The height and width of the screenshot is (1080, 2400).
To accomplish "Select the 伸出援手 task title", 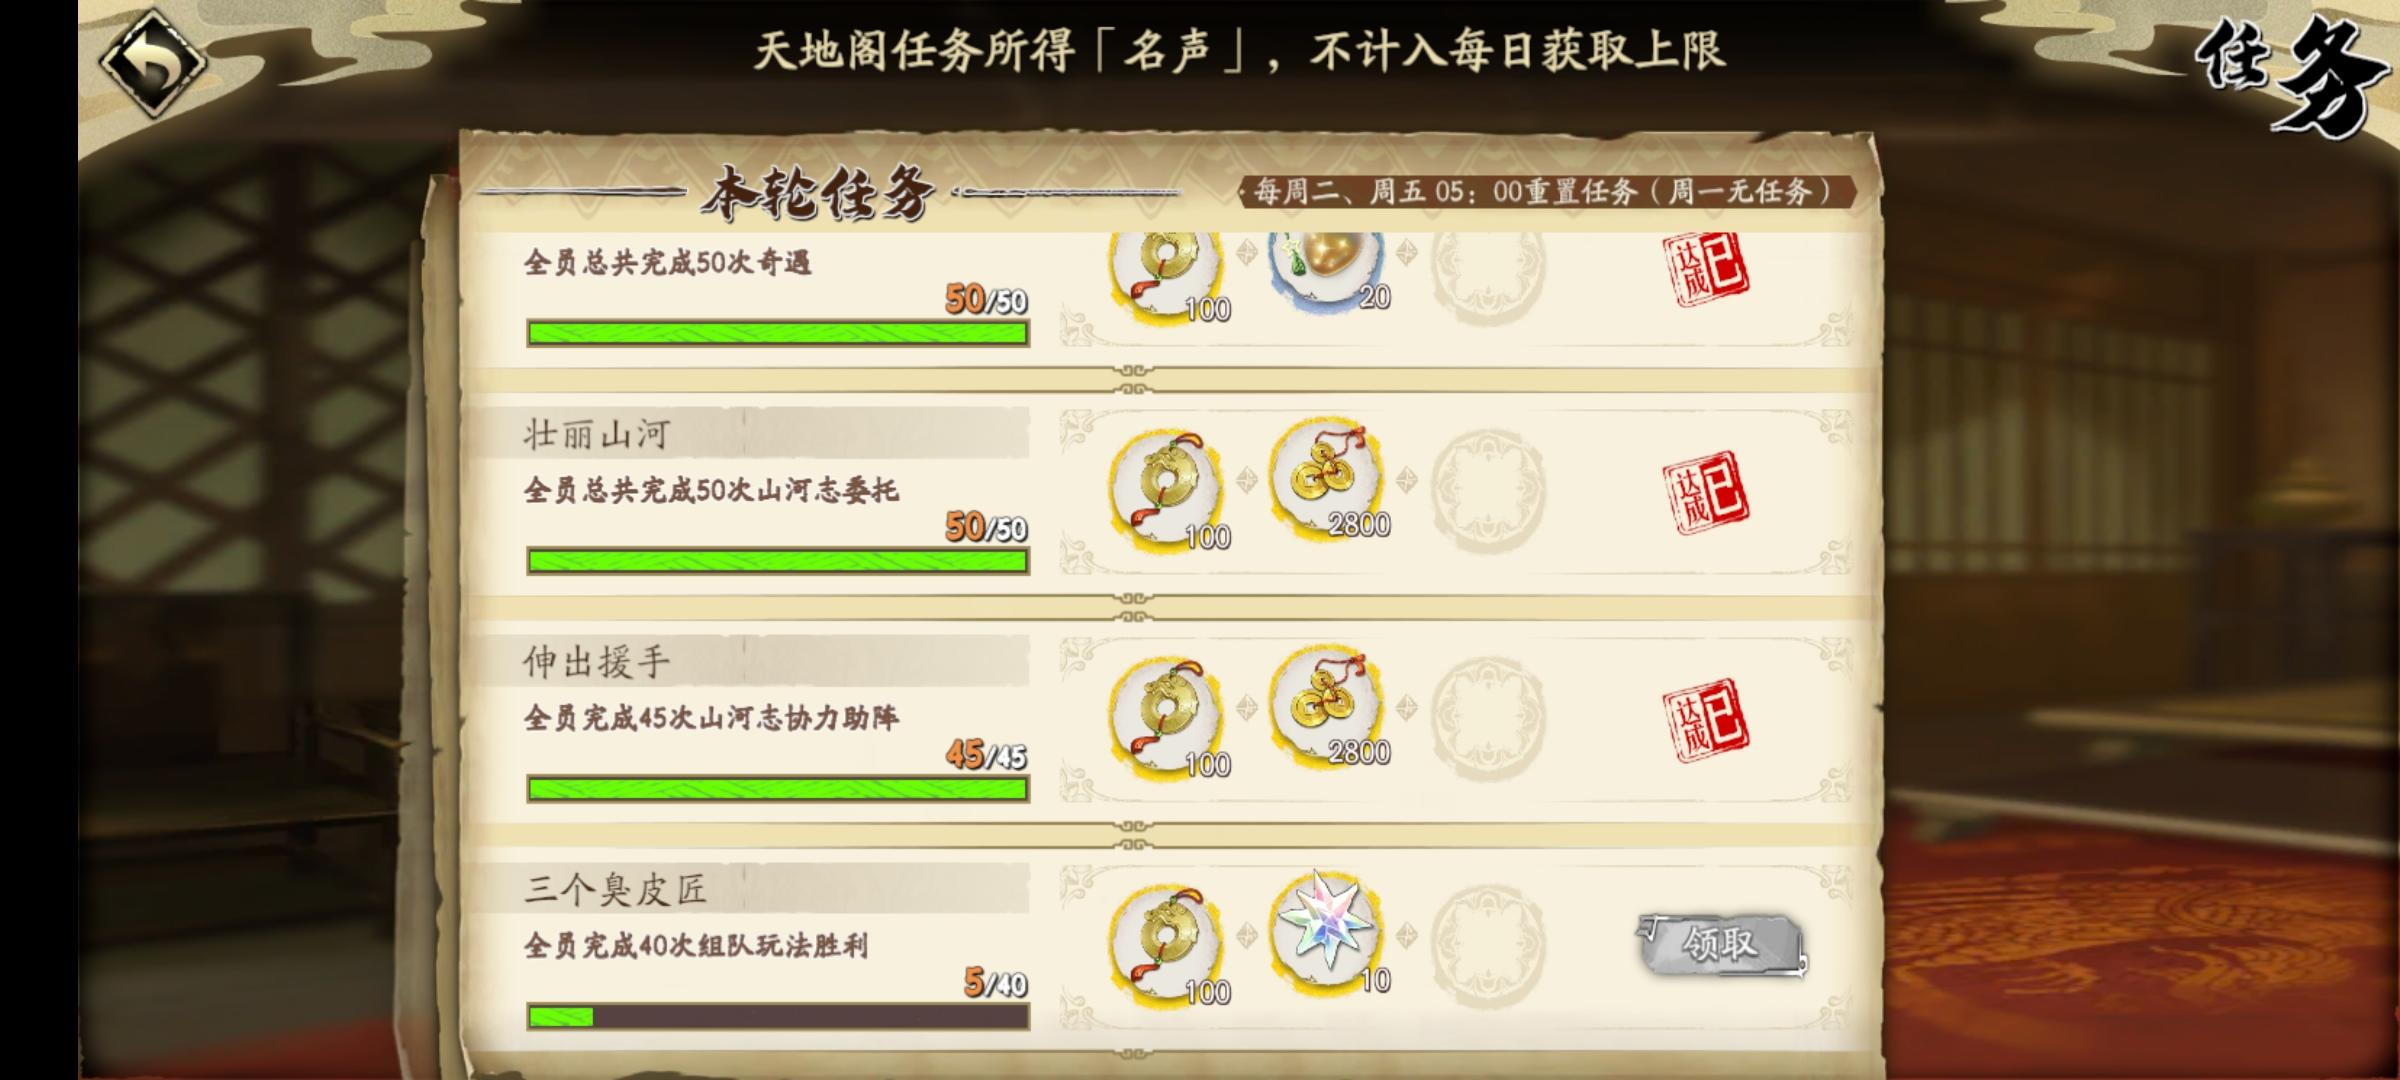I will pos(597,662).
